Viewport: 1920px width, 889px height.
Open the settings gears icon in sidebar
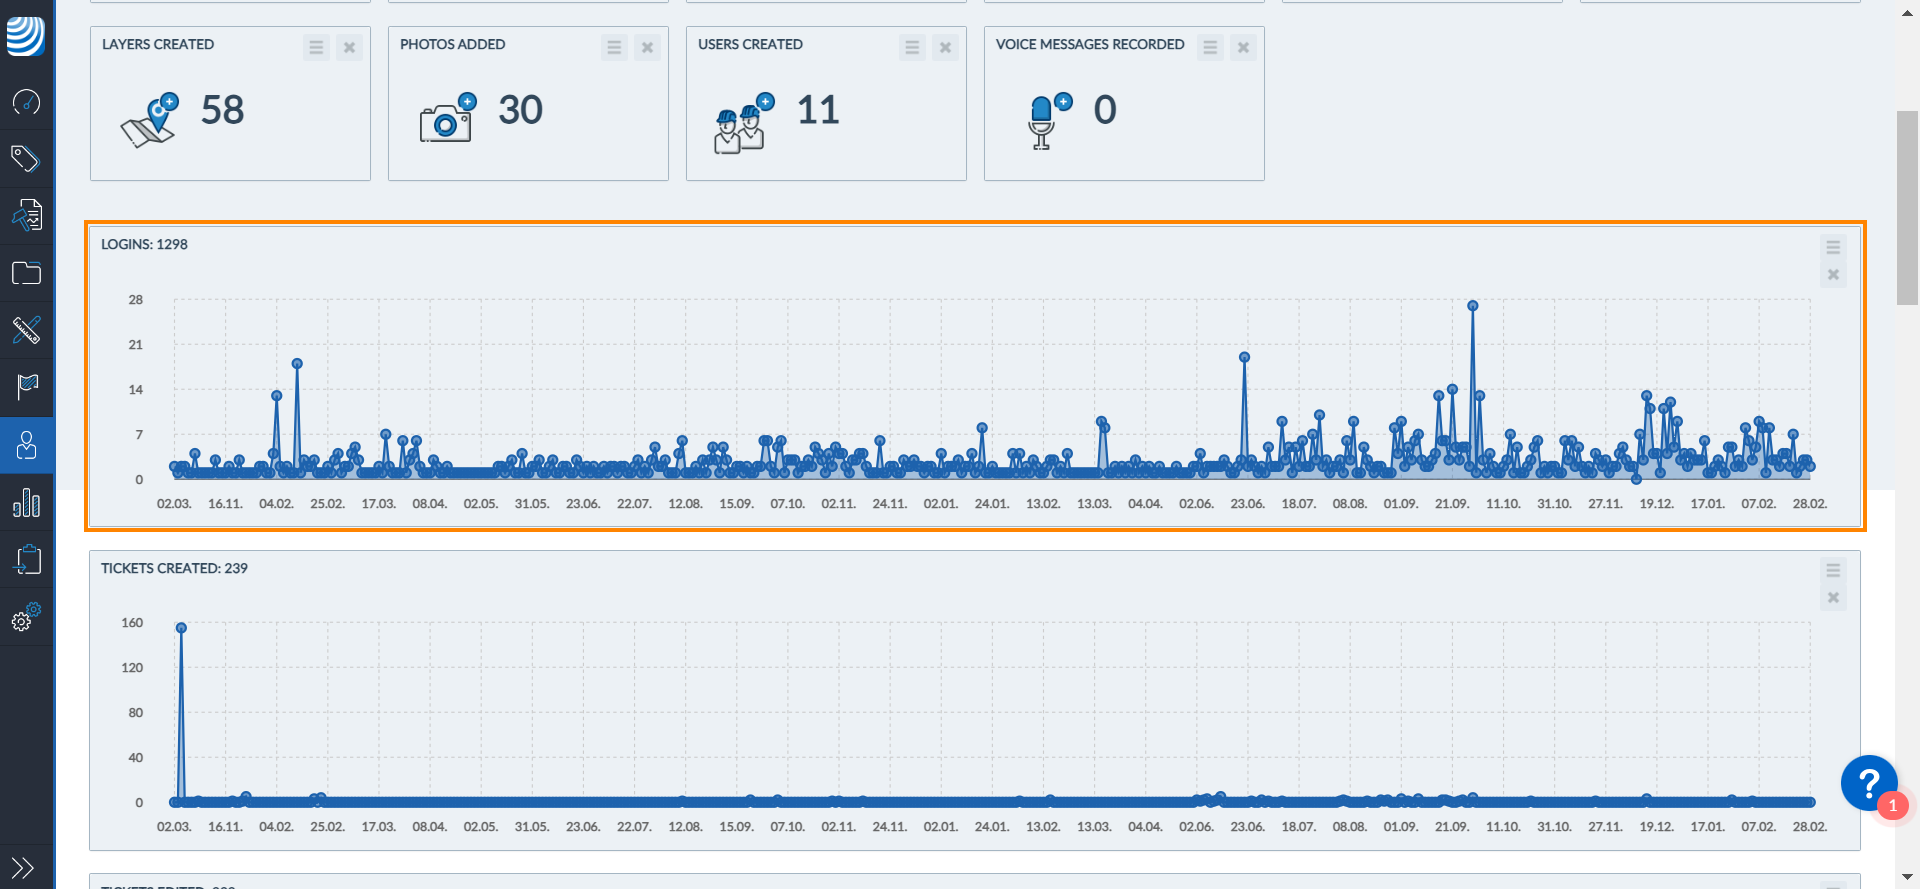coord(26,617)
